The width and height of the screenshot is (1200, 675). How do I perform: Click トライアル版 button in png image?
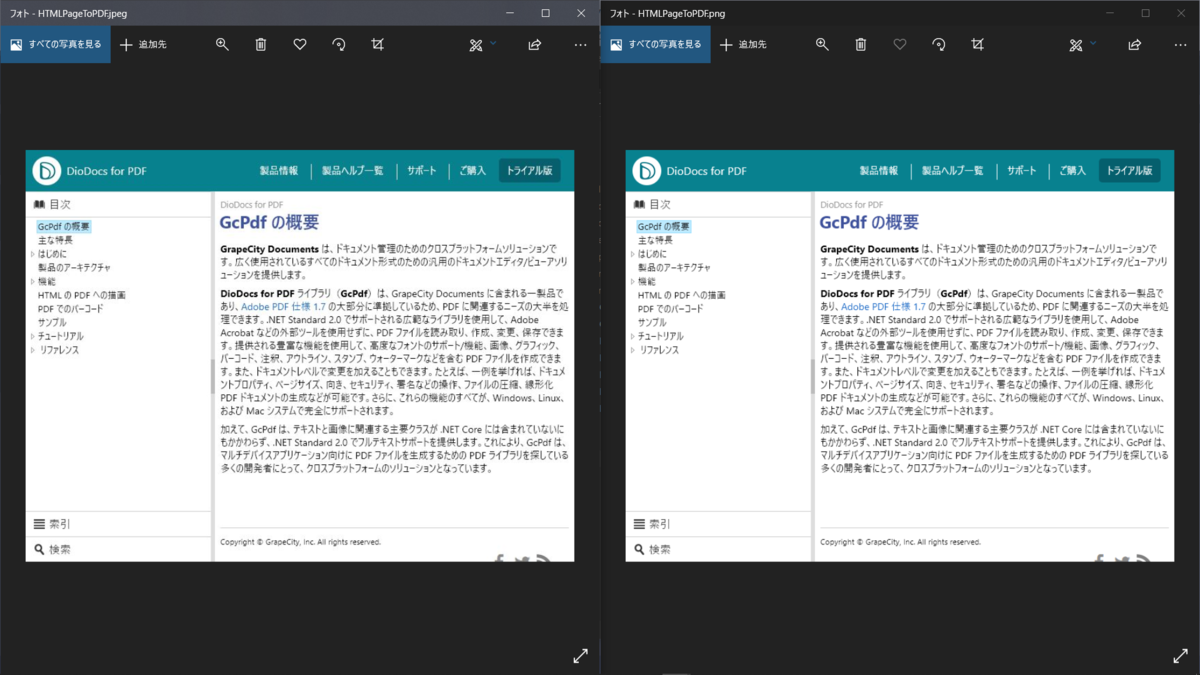tap(1130, 171)
